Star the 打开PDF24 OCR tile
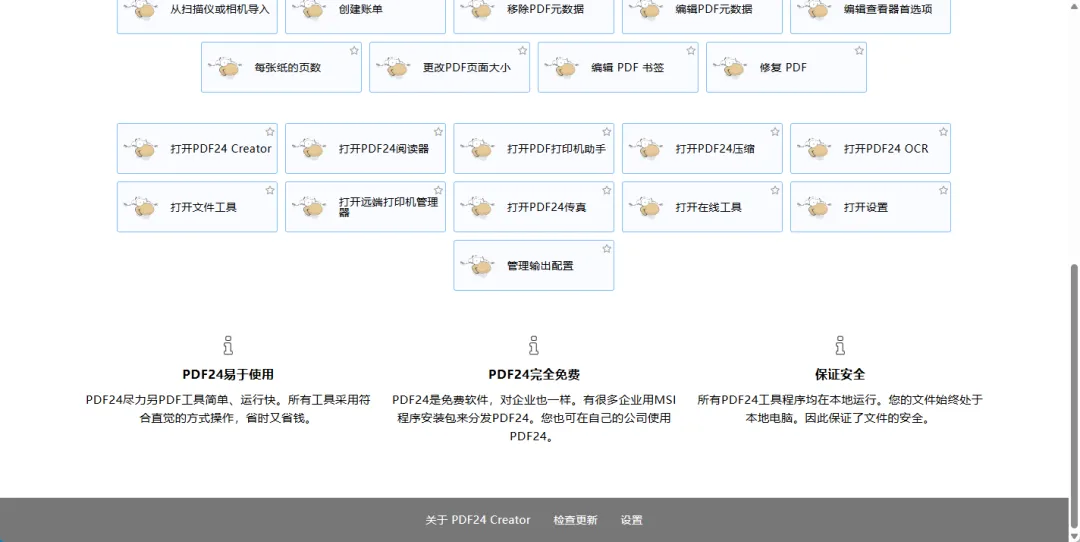The image size is (1080, 542). (944, 132)
